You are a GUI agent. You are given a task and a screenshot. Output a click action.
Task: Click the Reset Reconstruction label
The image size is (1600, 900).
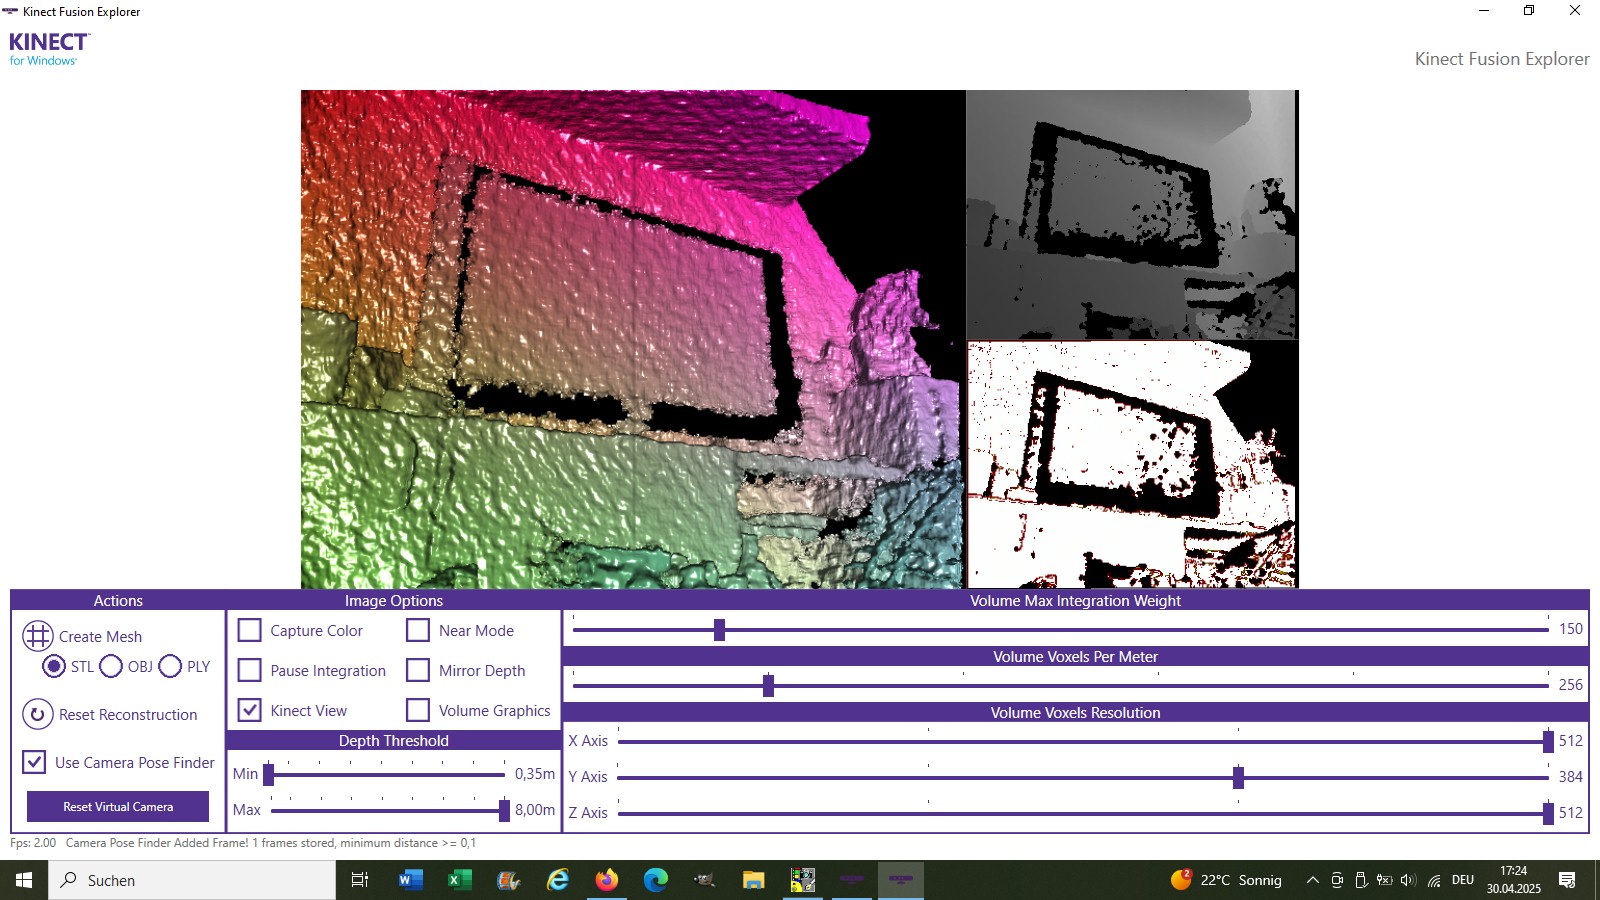[128, 714]
